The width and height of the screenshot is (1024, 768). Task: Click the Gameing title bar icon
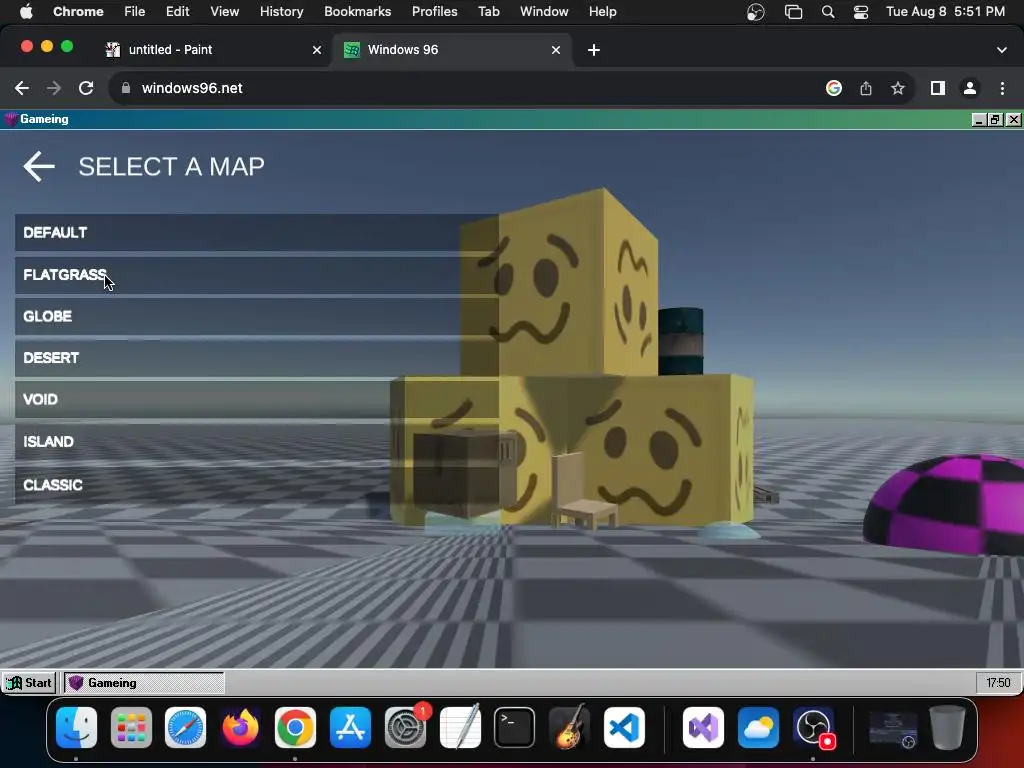pos(10,119)
